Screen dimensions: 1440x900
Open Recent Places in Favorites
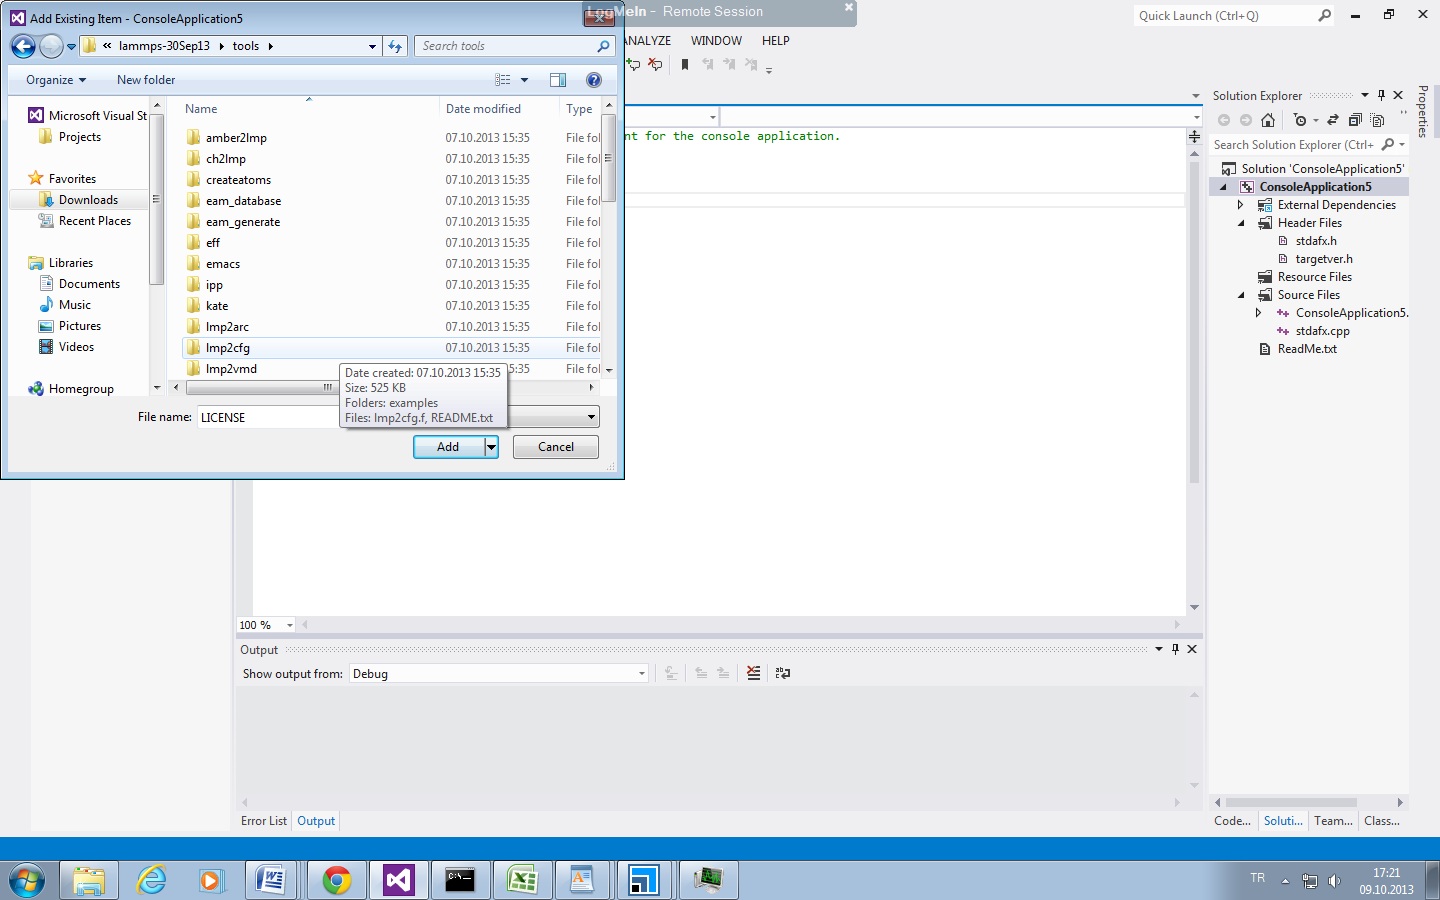pos(95,221)
